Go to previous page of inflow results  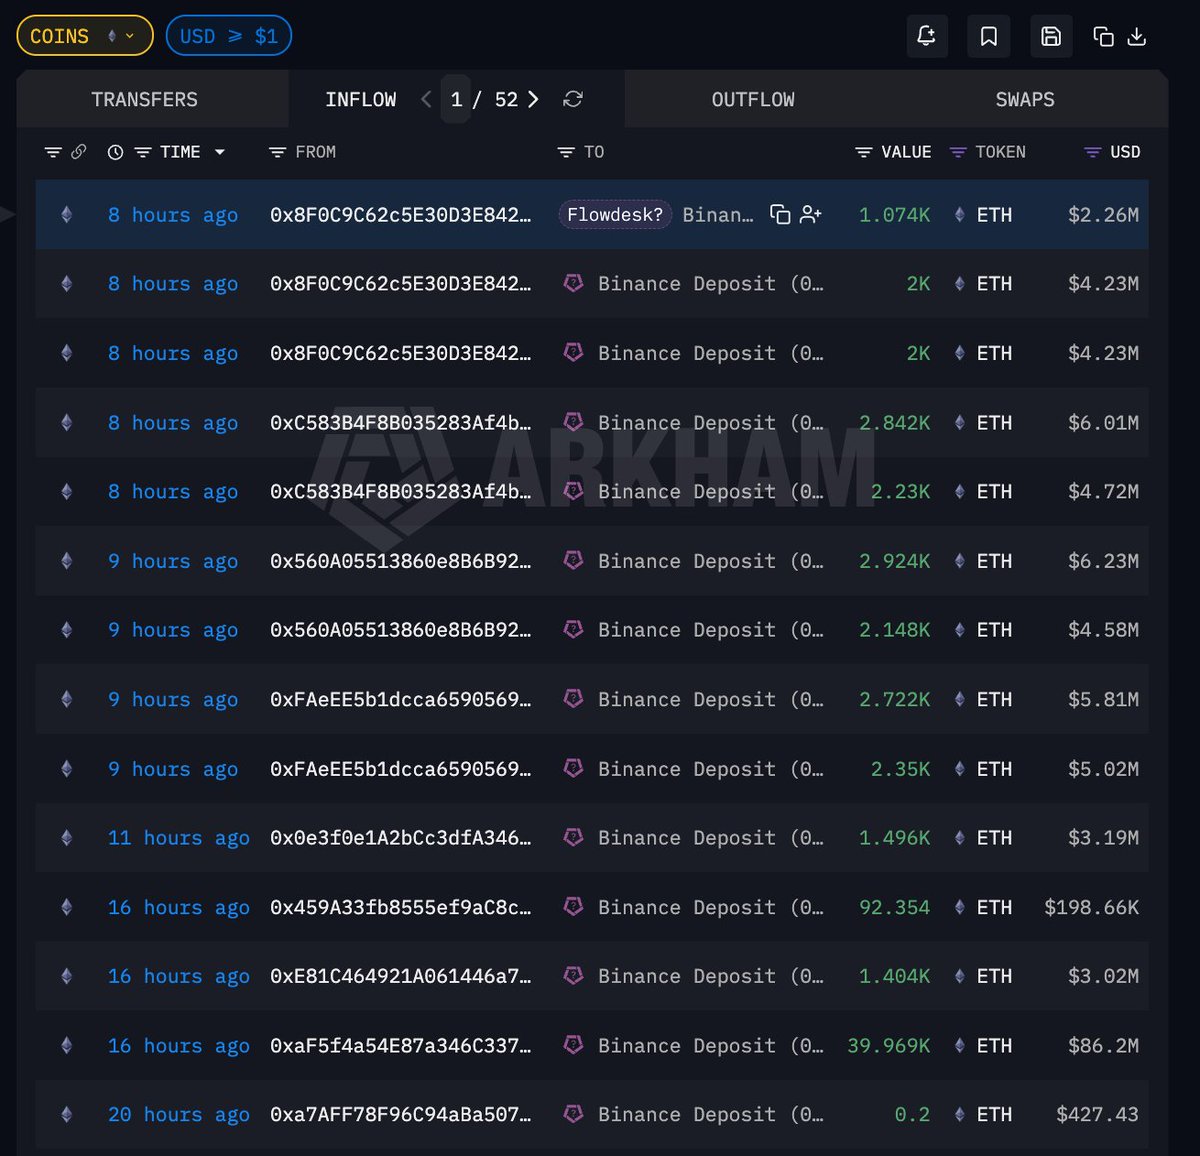click(x=426, y=99)
